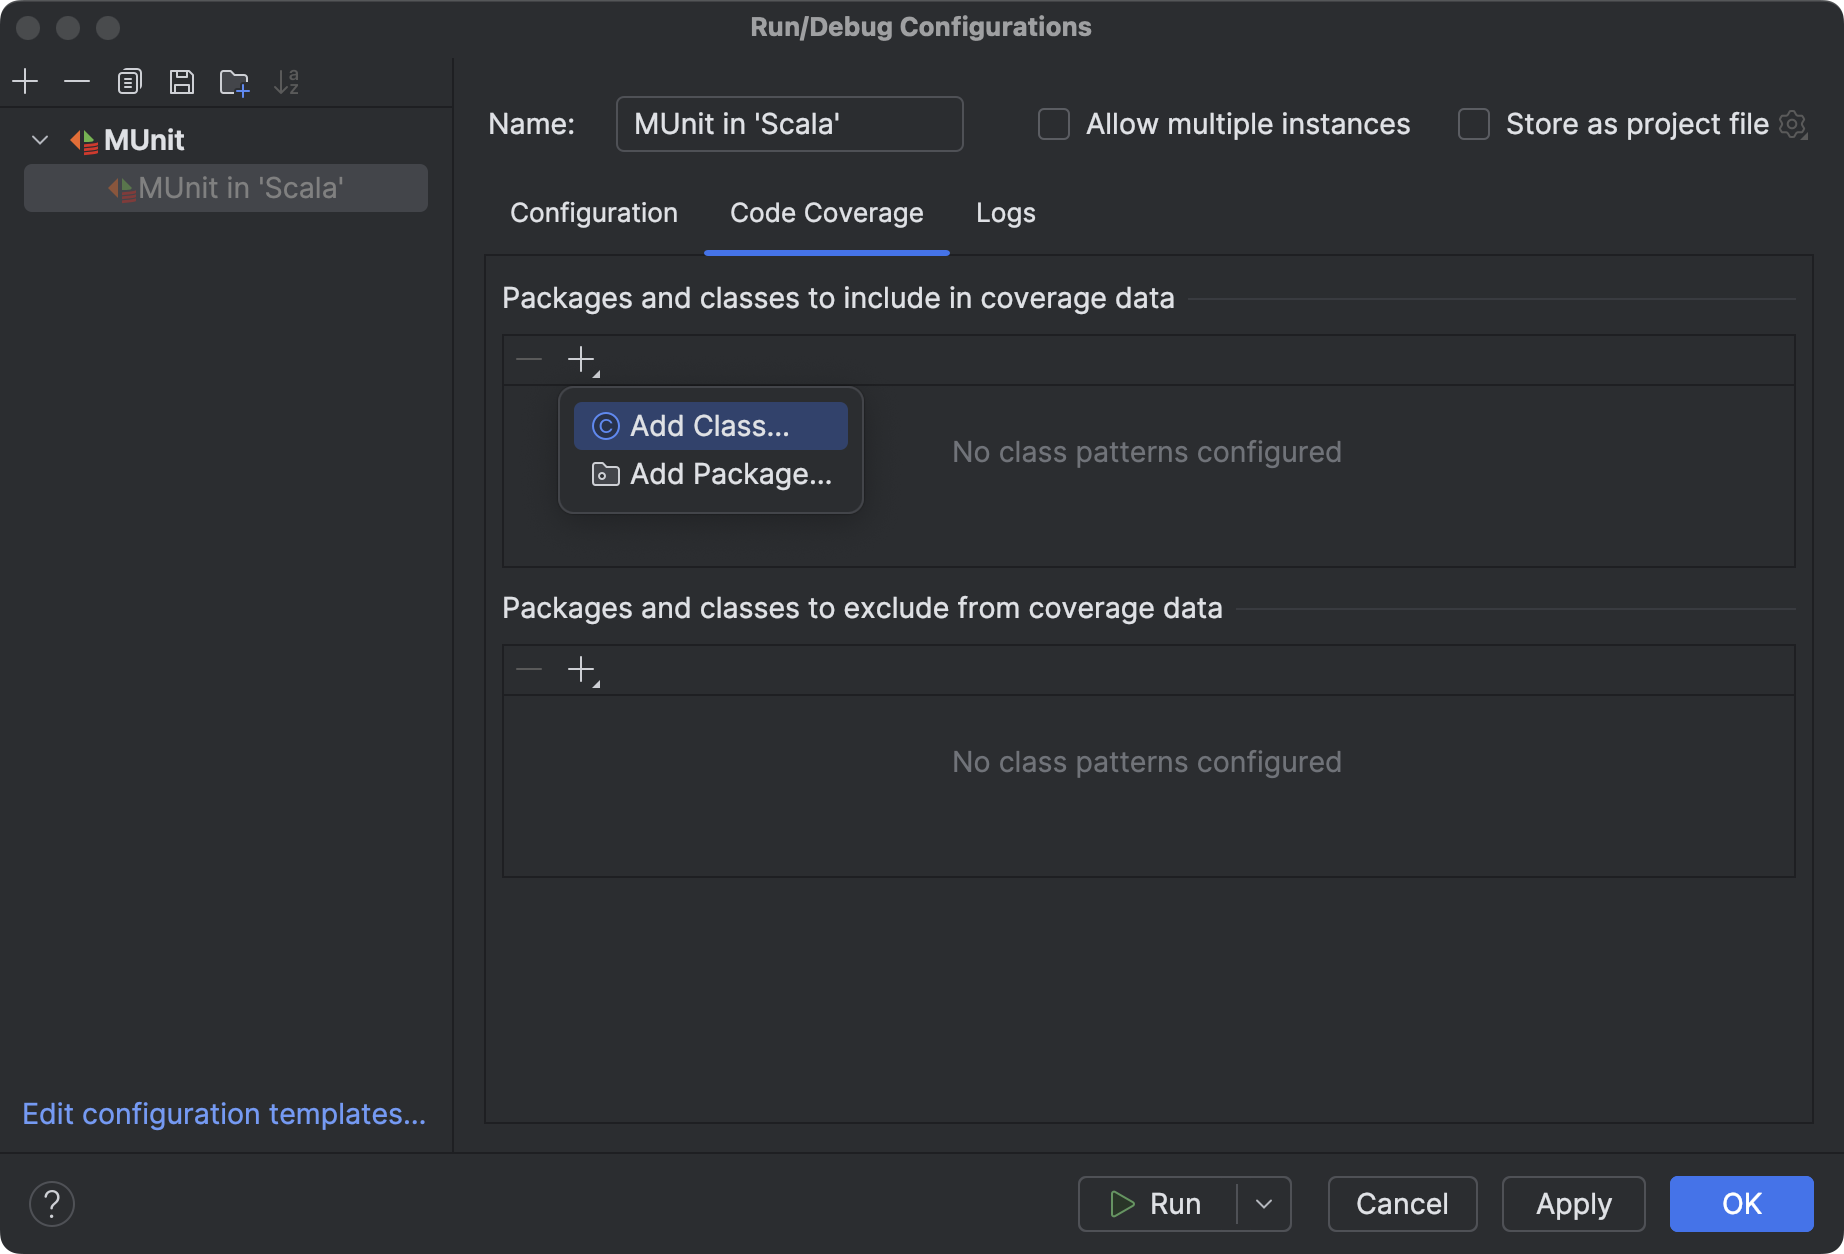Viewport: 1844px width, 1254px height.
Task: Switch to the Configuration tab
Action: [593, 213]
